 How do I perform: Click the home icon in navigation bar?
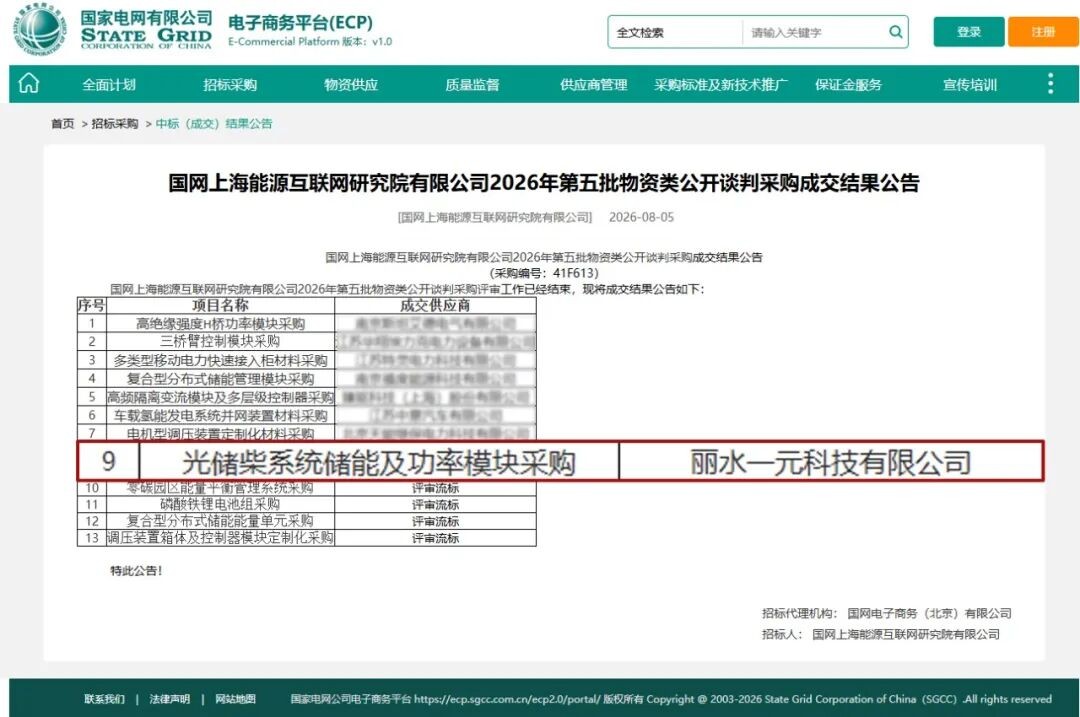29,84
